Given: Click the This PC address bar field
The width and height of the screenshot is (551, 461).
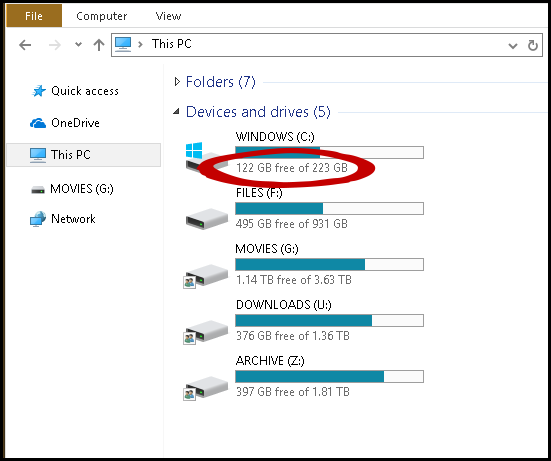Looking at the screenshot, I should (327, 45).
